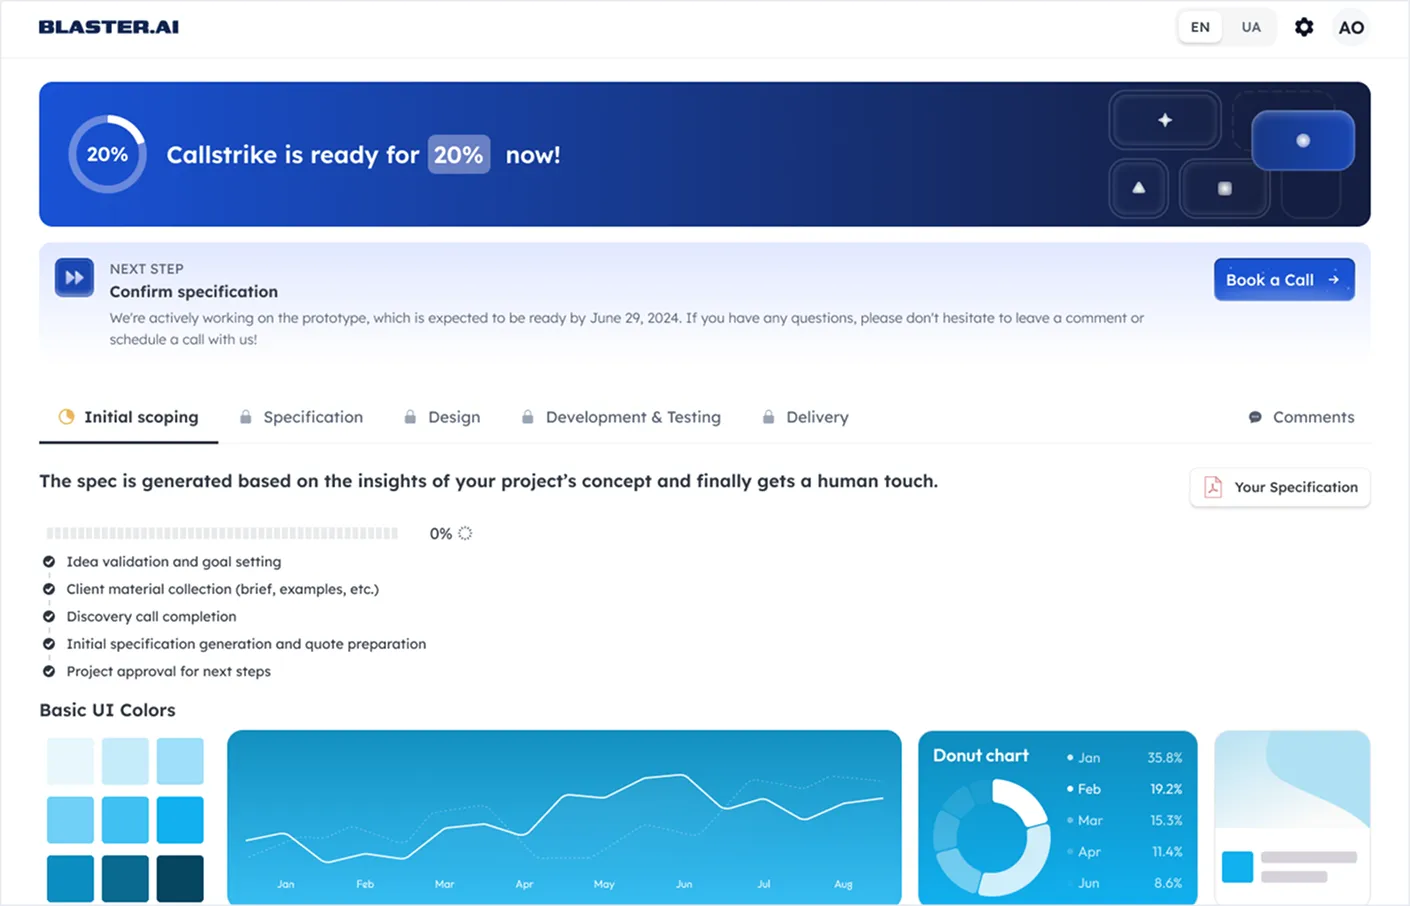Open the Comments section
The image size is (1410, 906).
(x=1301, y=417)
